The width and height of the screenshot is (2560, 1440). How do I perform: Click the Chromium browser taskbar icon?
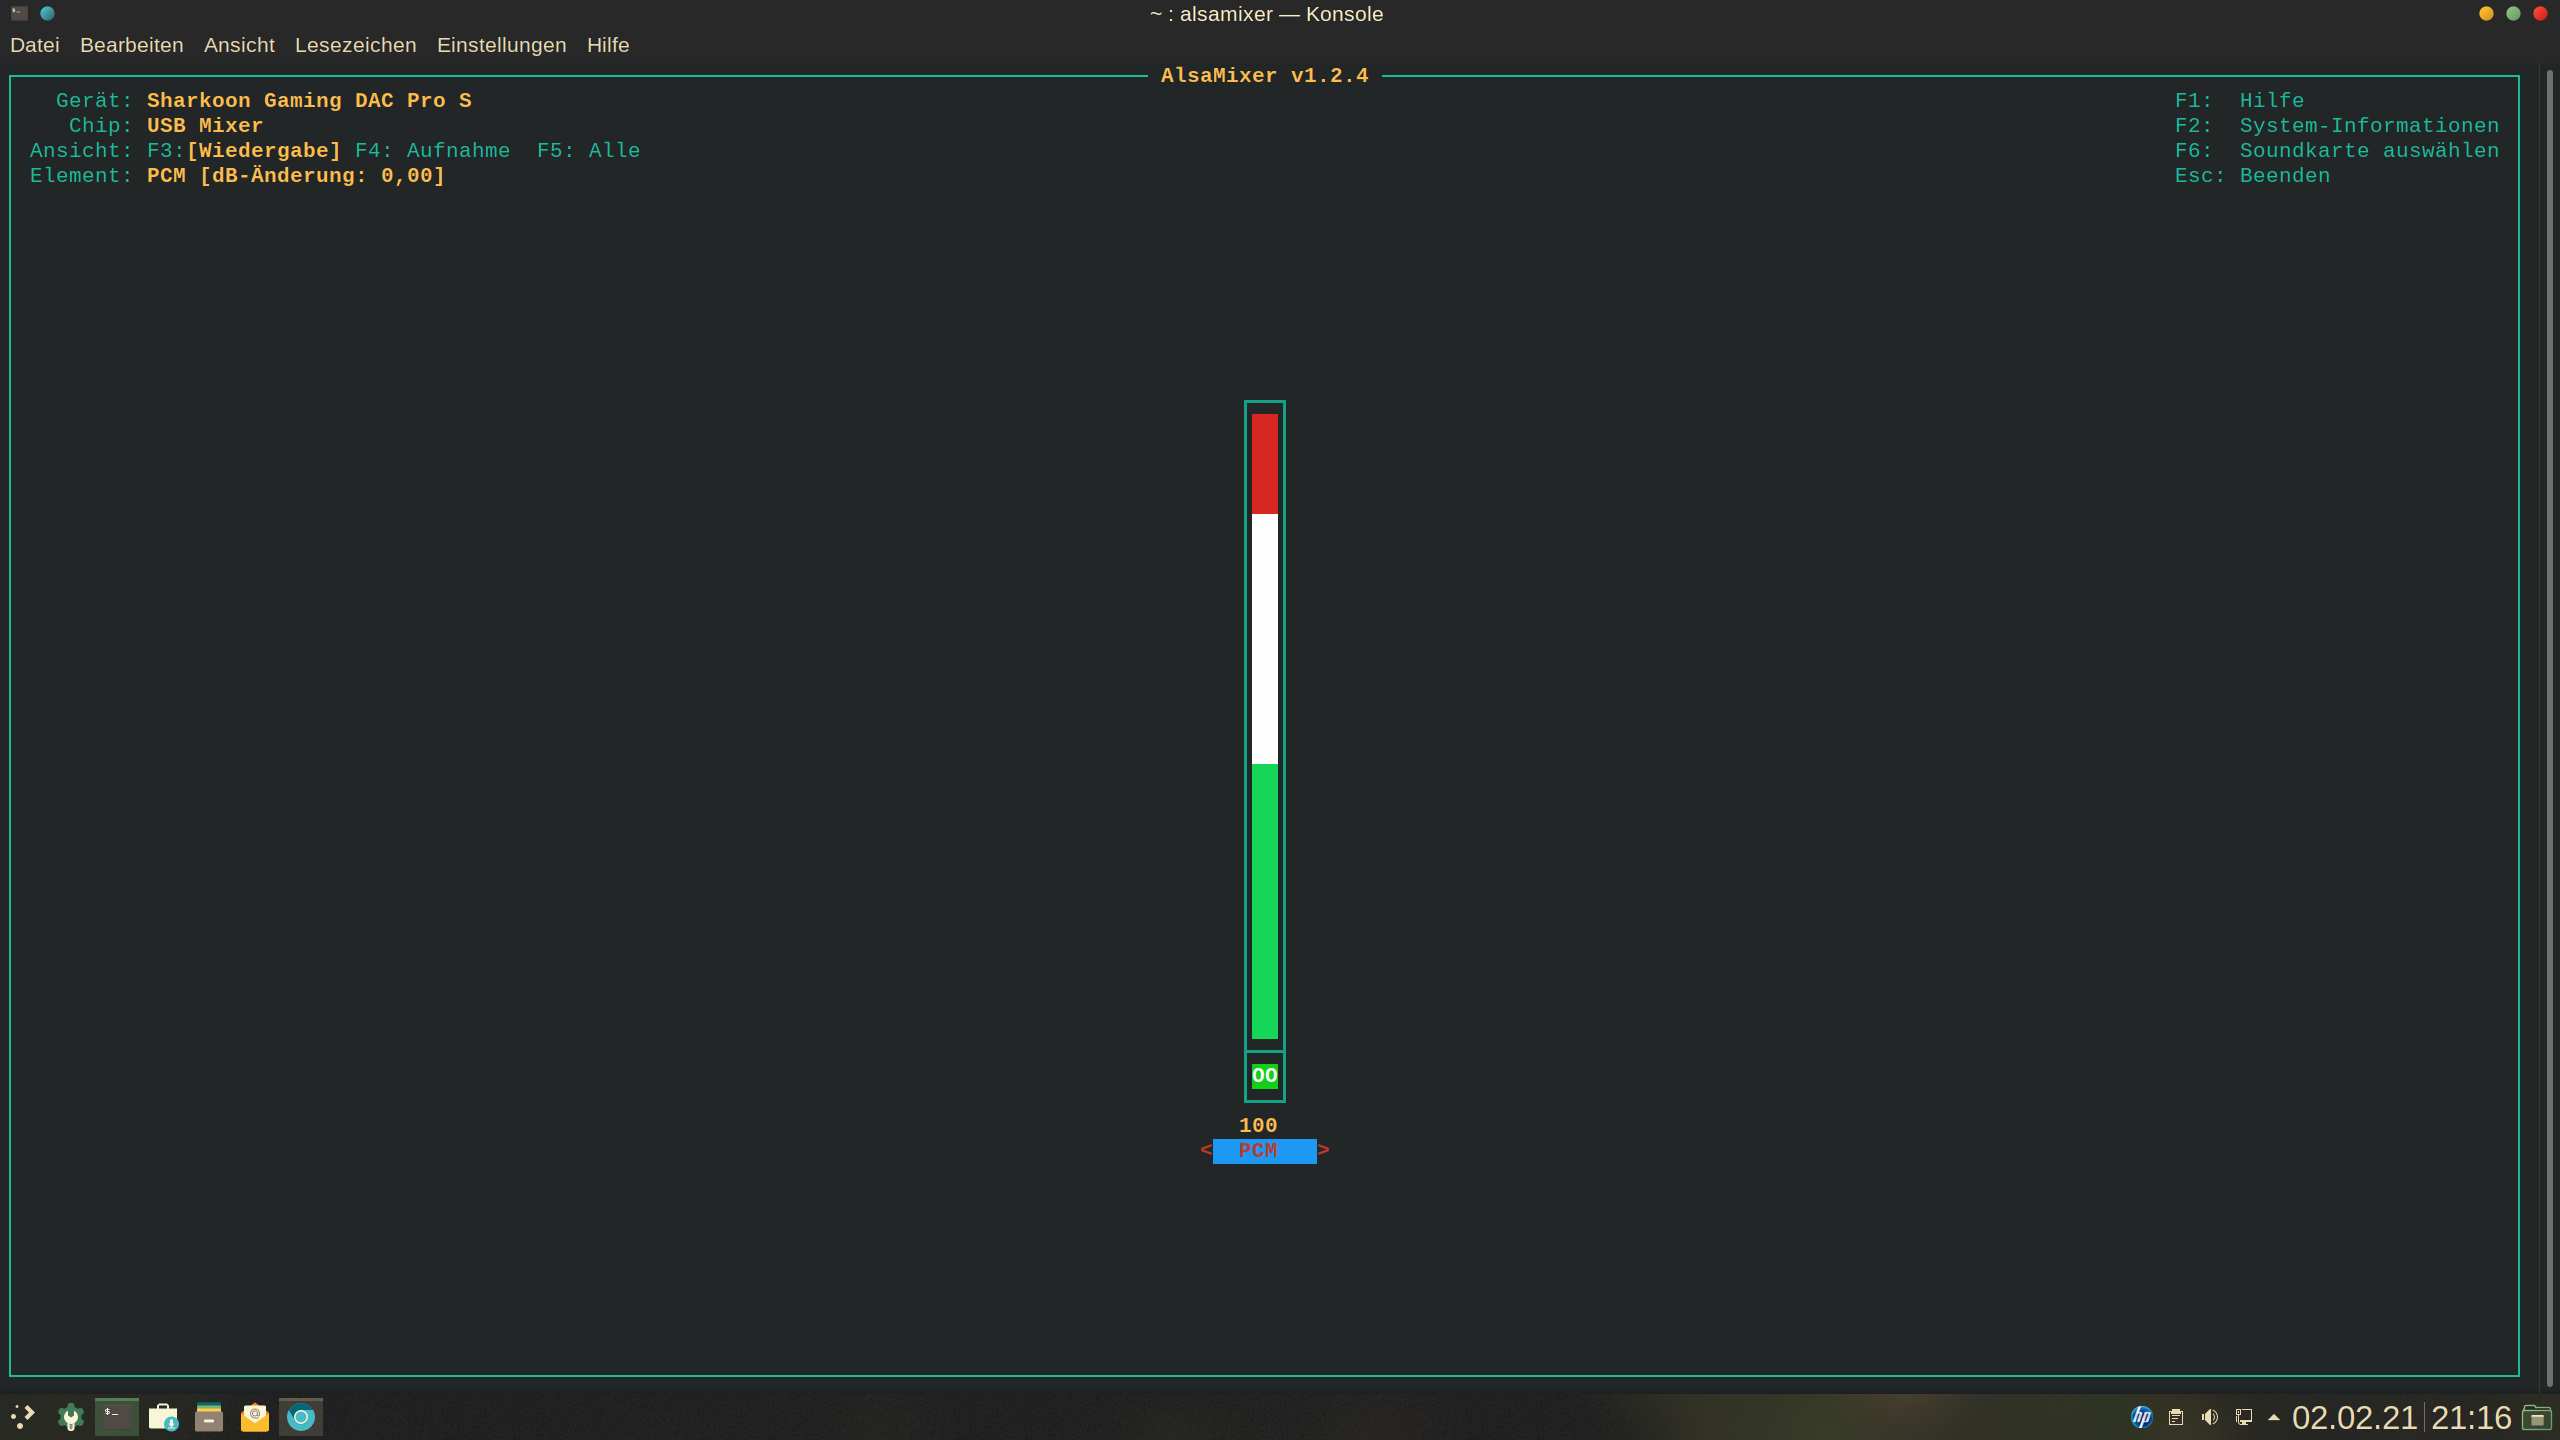click(301, 1417)
